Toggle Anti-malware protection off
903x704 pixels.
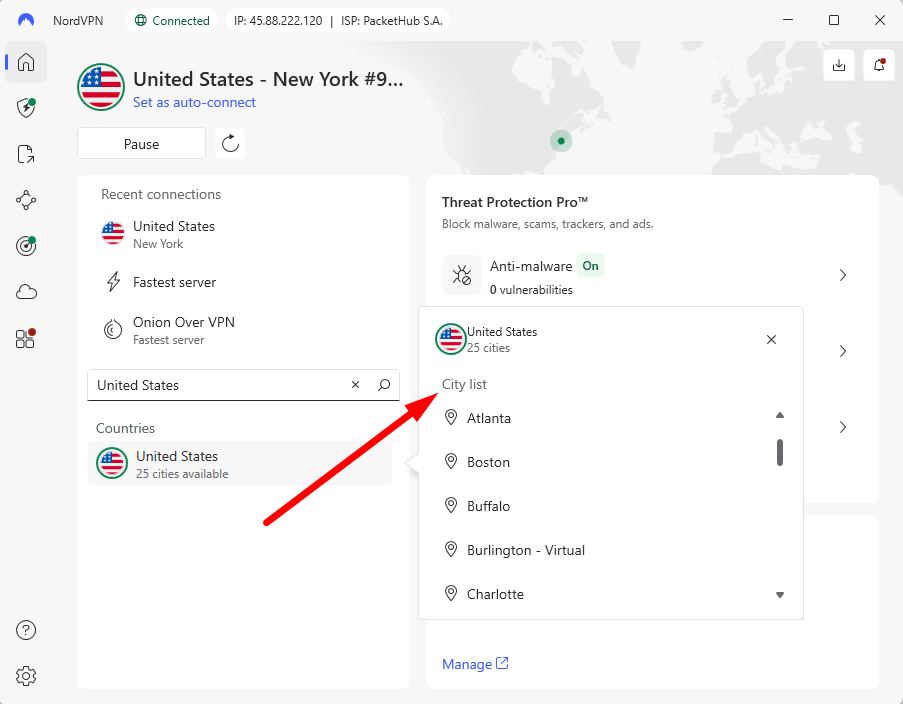pyautogui.click(x=590, y=266)
